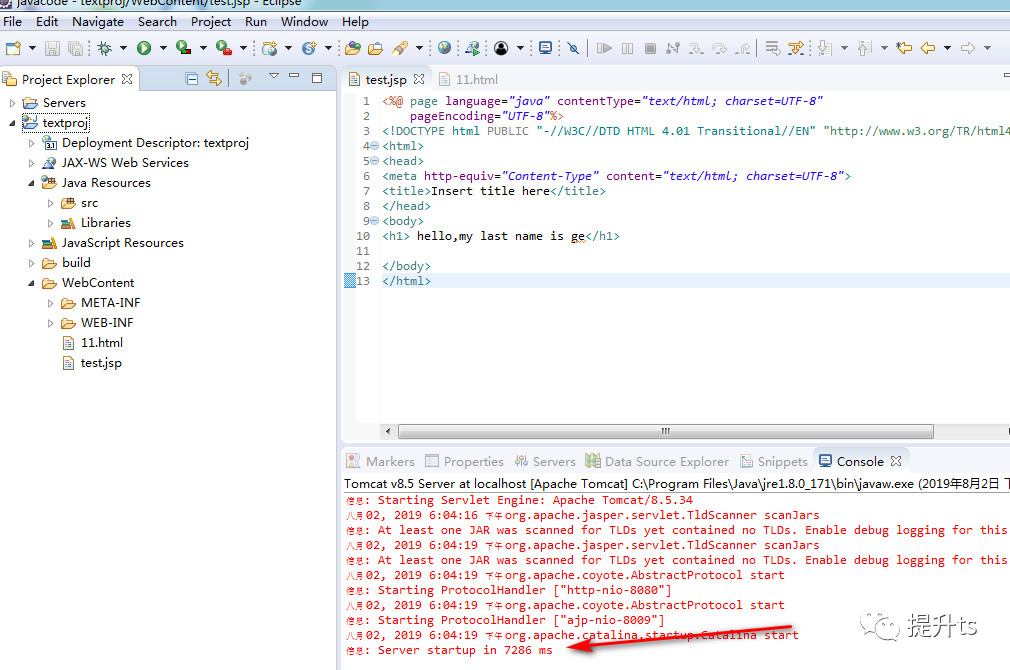Launch Debug with the bug icon
Screen dimensions: 1010x670
pos(104,48)
